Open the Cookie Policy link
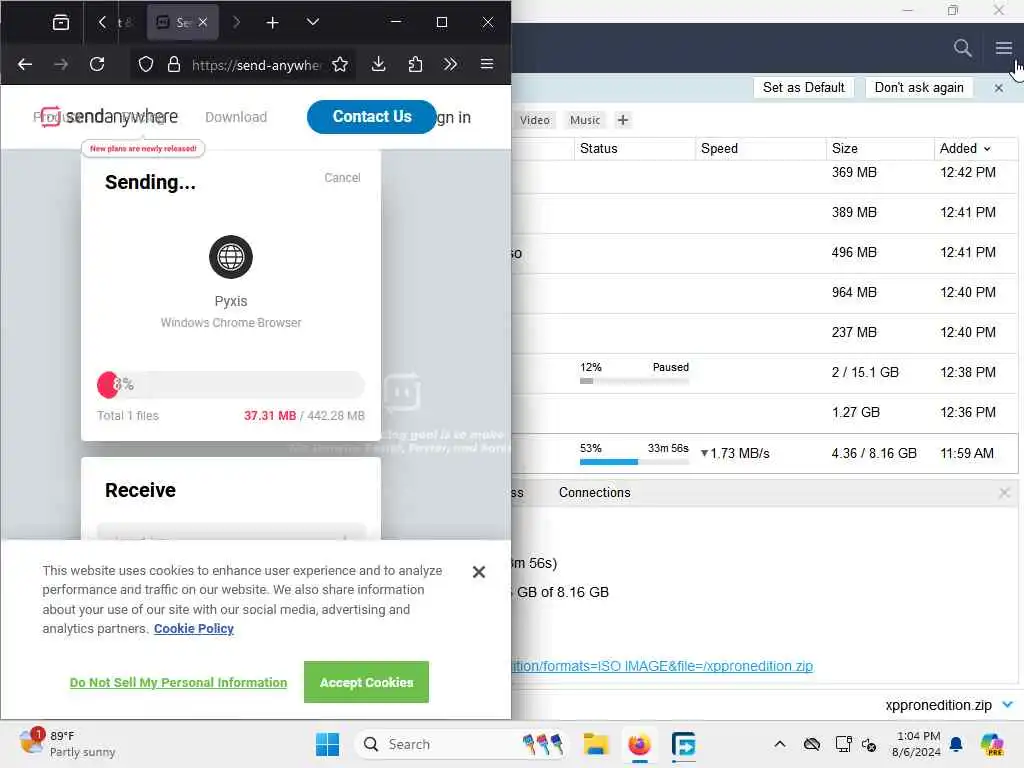The height and width of the screenshot is (768, 1024). (194, 628)
